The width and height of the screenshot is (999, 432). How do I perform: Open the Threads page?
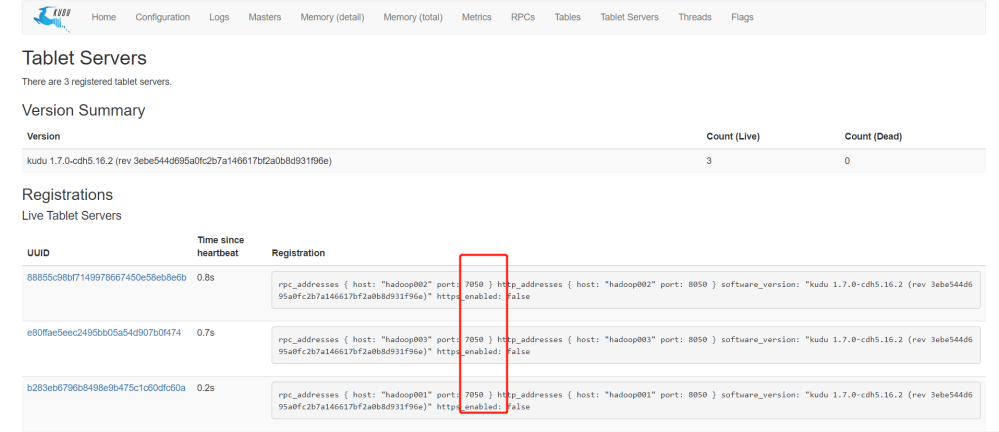694,17
